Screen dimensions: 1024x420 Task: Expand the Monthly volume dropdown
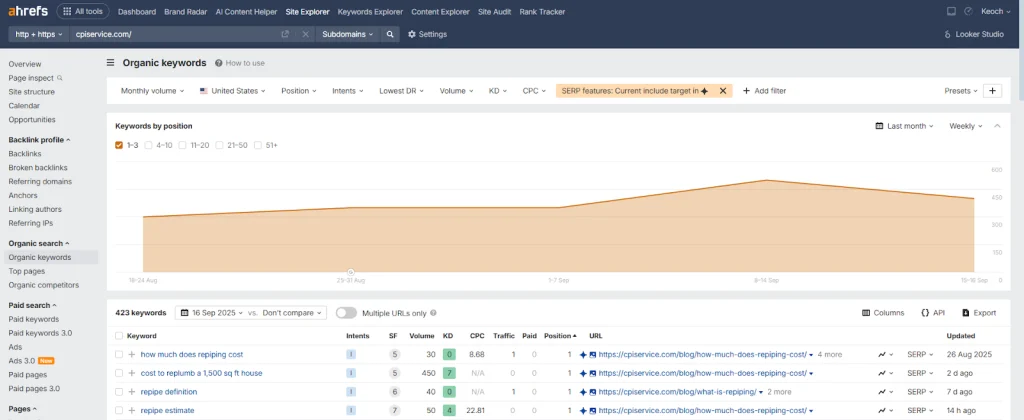click(152, 90)
